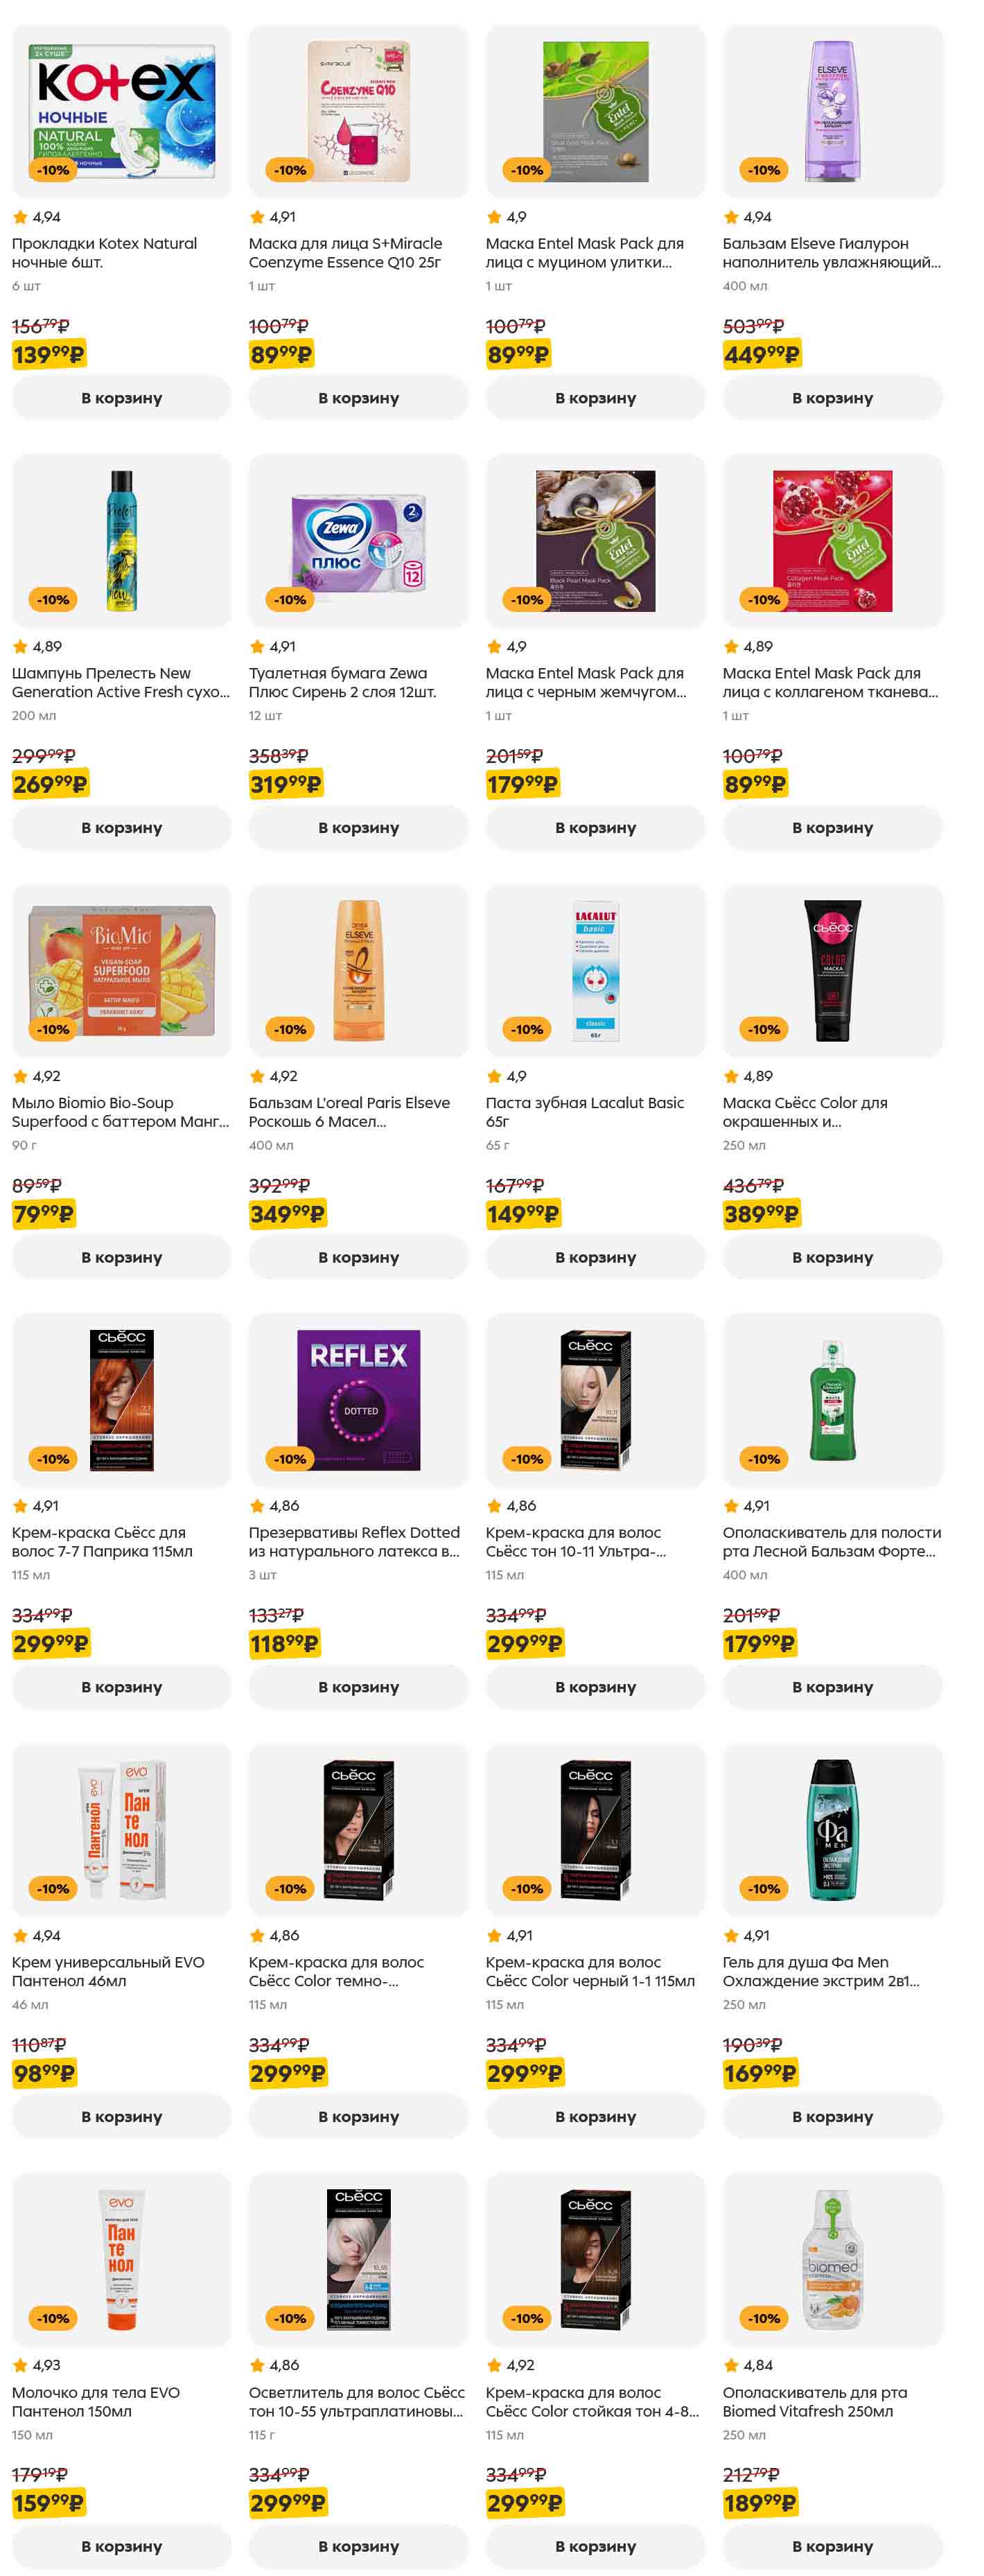Screen dimensions: 984x2576
Task: Click the star rating icon for Reflex Dotted
Action: [257, 1506]
